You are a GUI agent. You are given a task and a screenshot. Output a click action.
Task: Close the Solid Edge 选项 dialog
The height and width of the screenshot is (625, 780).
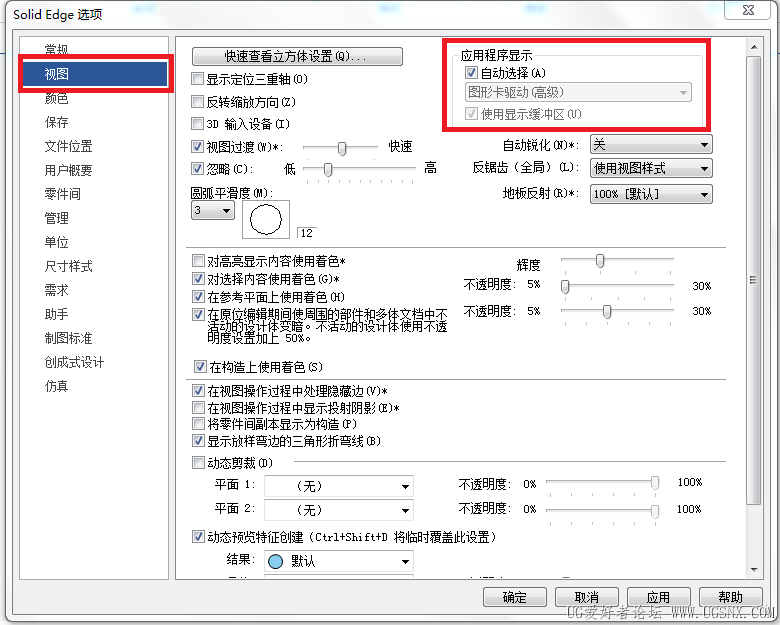tap(749, 10)
